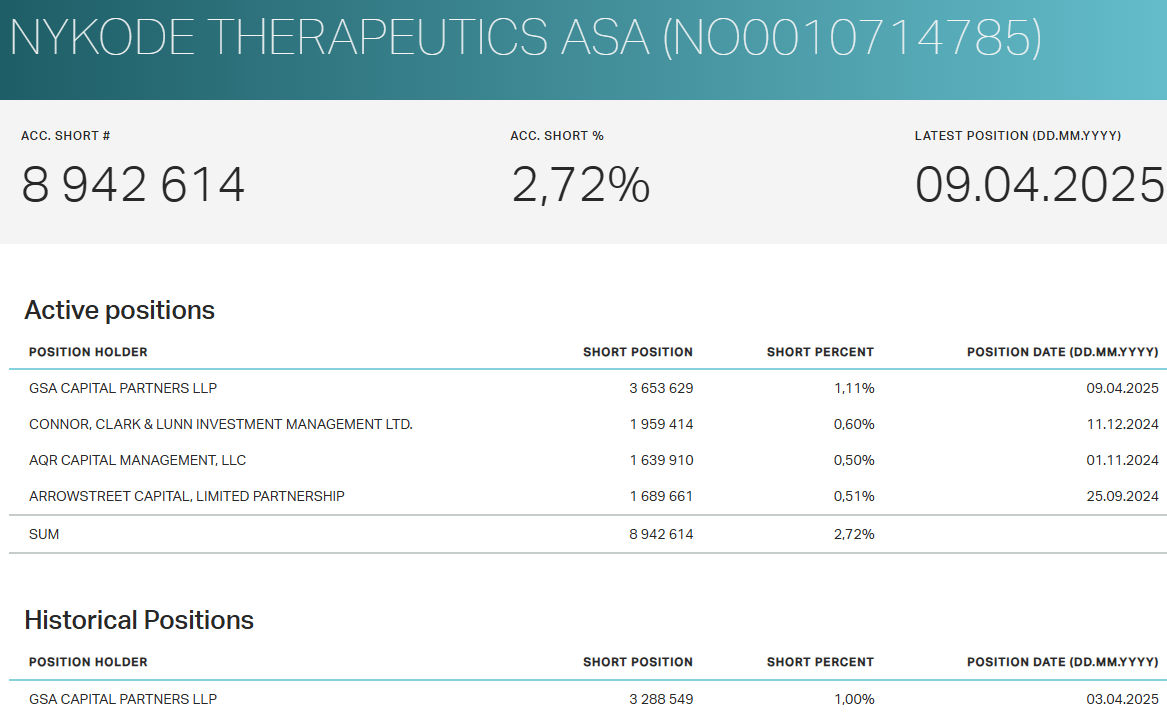Click the LATEST POSITION (DD.MM.YYYY) label
The height and width of the screenshot is (717, 1167).
click(1017, 136)
